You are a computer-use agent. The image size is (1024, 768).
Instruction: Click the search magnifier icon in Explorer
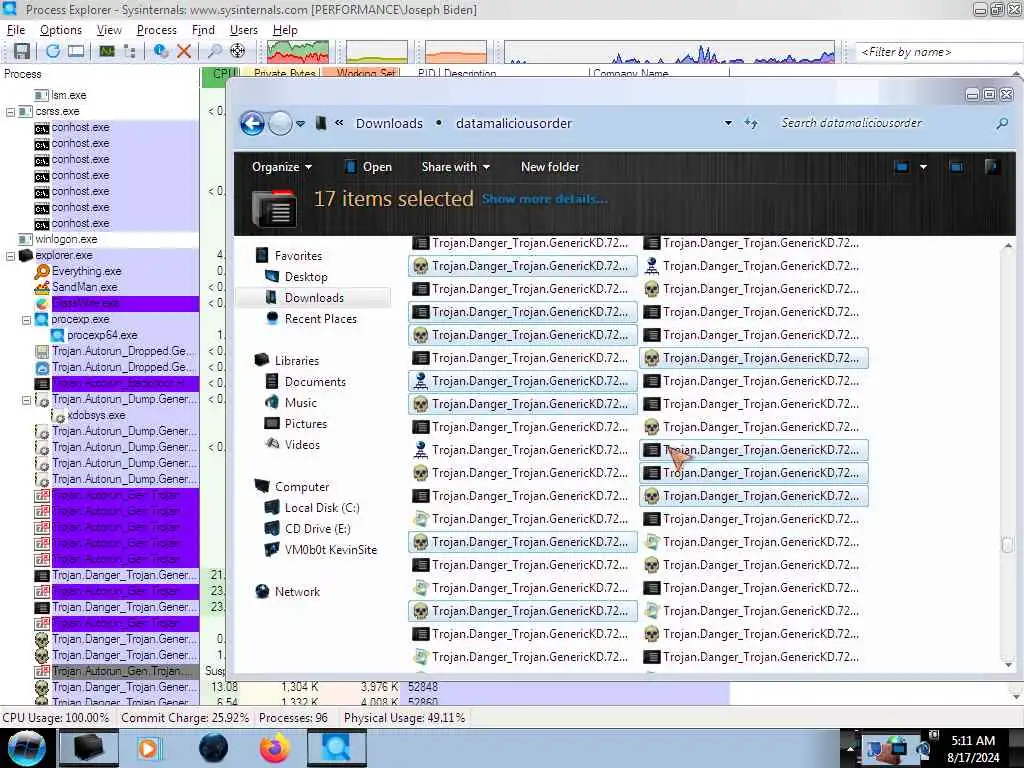[x=1002, y=123]
